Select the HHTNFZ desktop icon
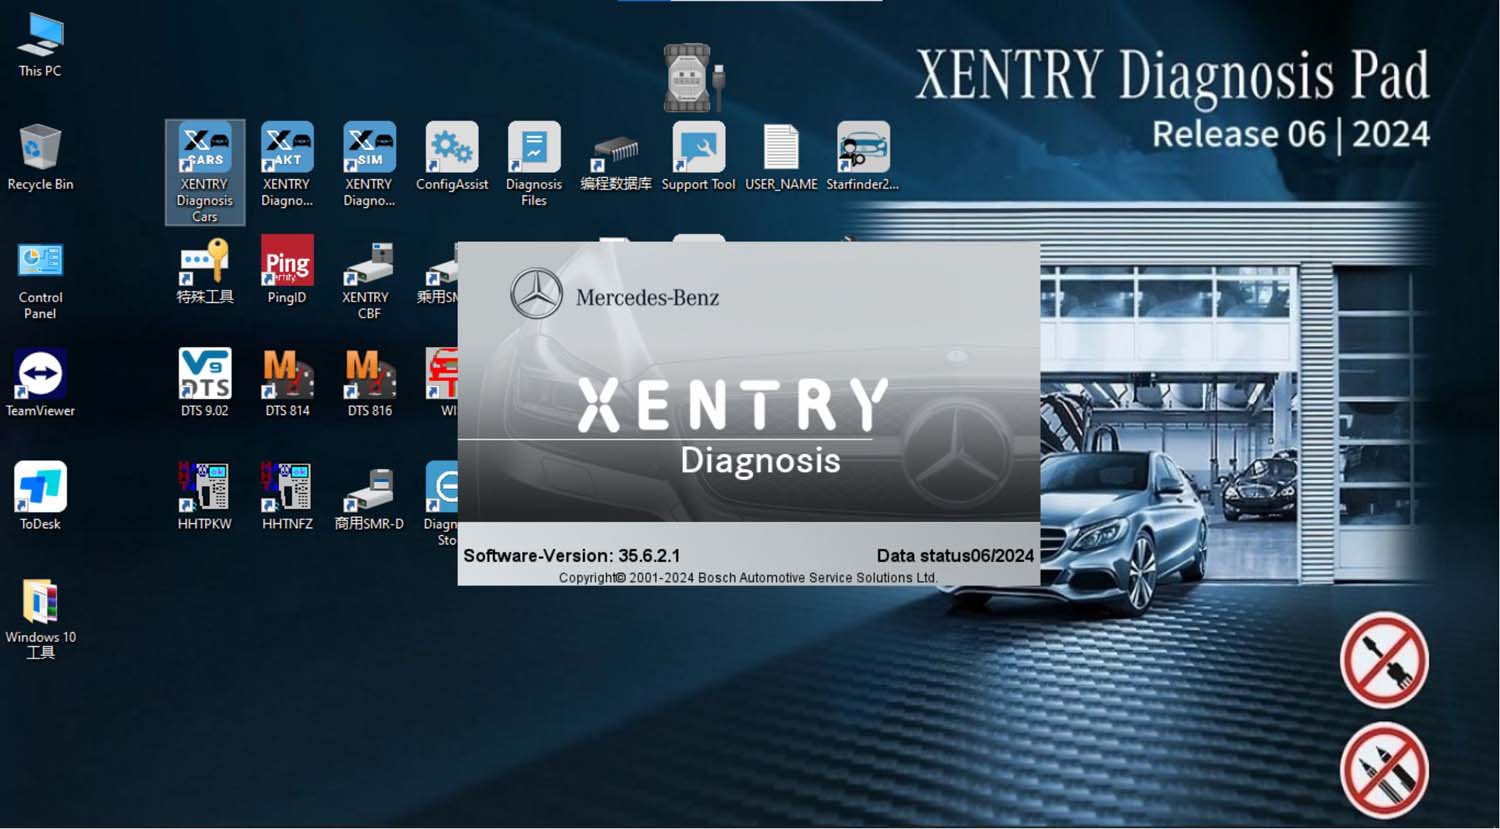1500x829 pixels. point(287,488)
